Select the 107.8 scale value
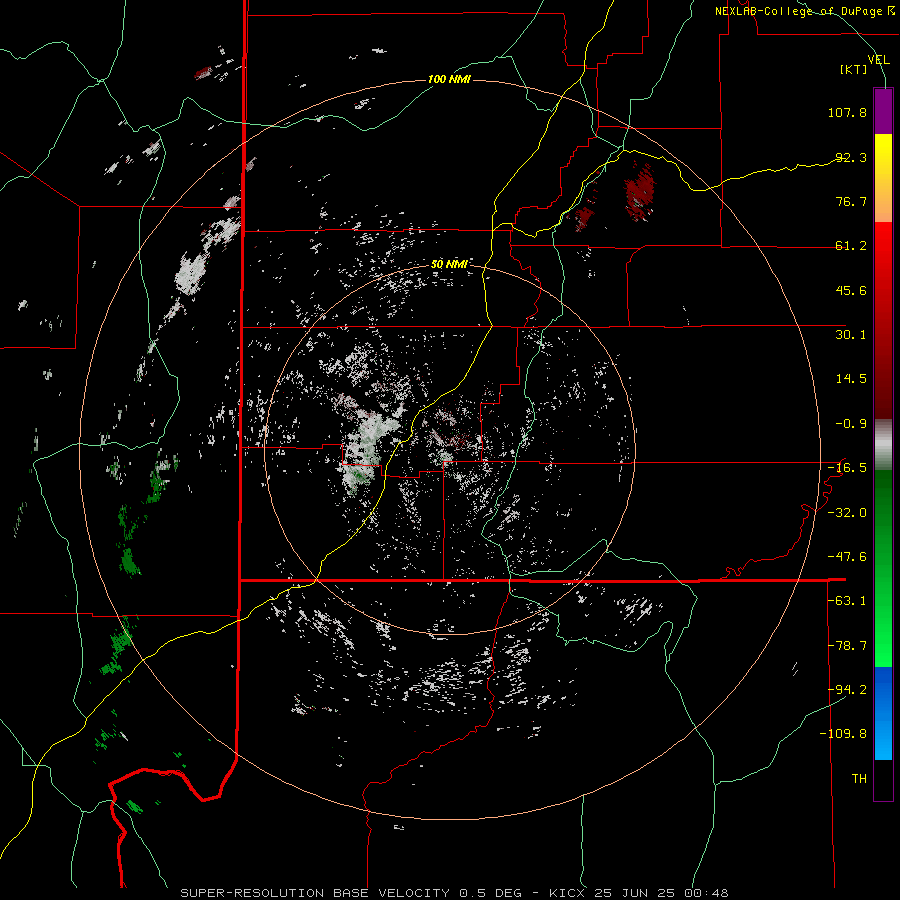 (847, 112)
